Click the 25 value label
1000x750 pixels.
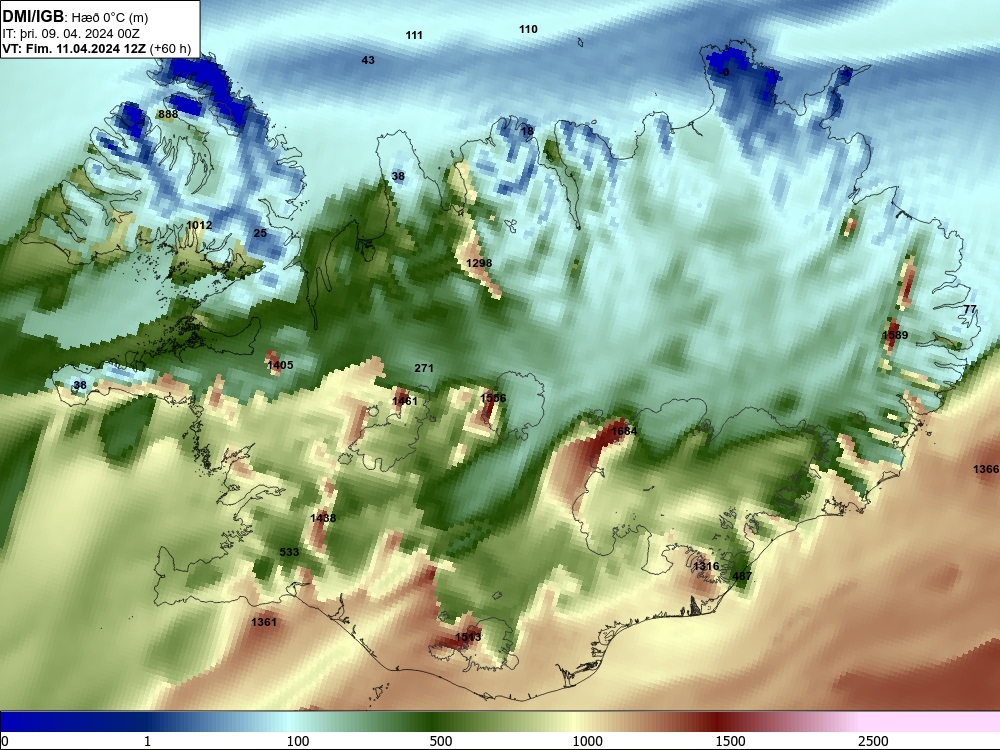(x=260, y=233)
